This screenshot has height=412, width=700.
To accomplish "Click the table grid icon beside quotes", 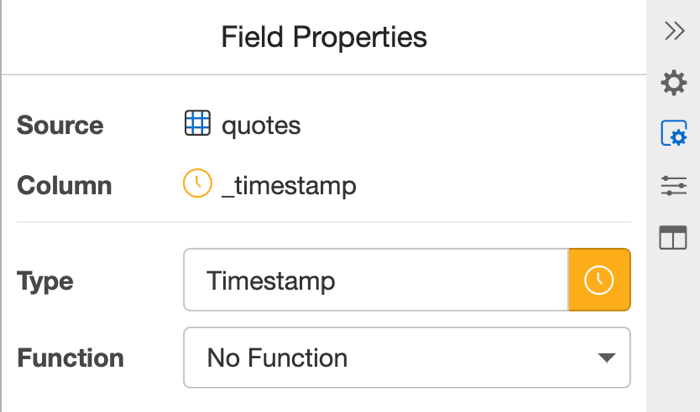I will click(x=197, y=124).
